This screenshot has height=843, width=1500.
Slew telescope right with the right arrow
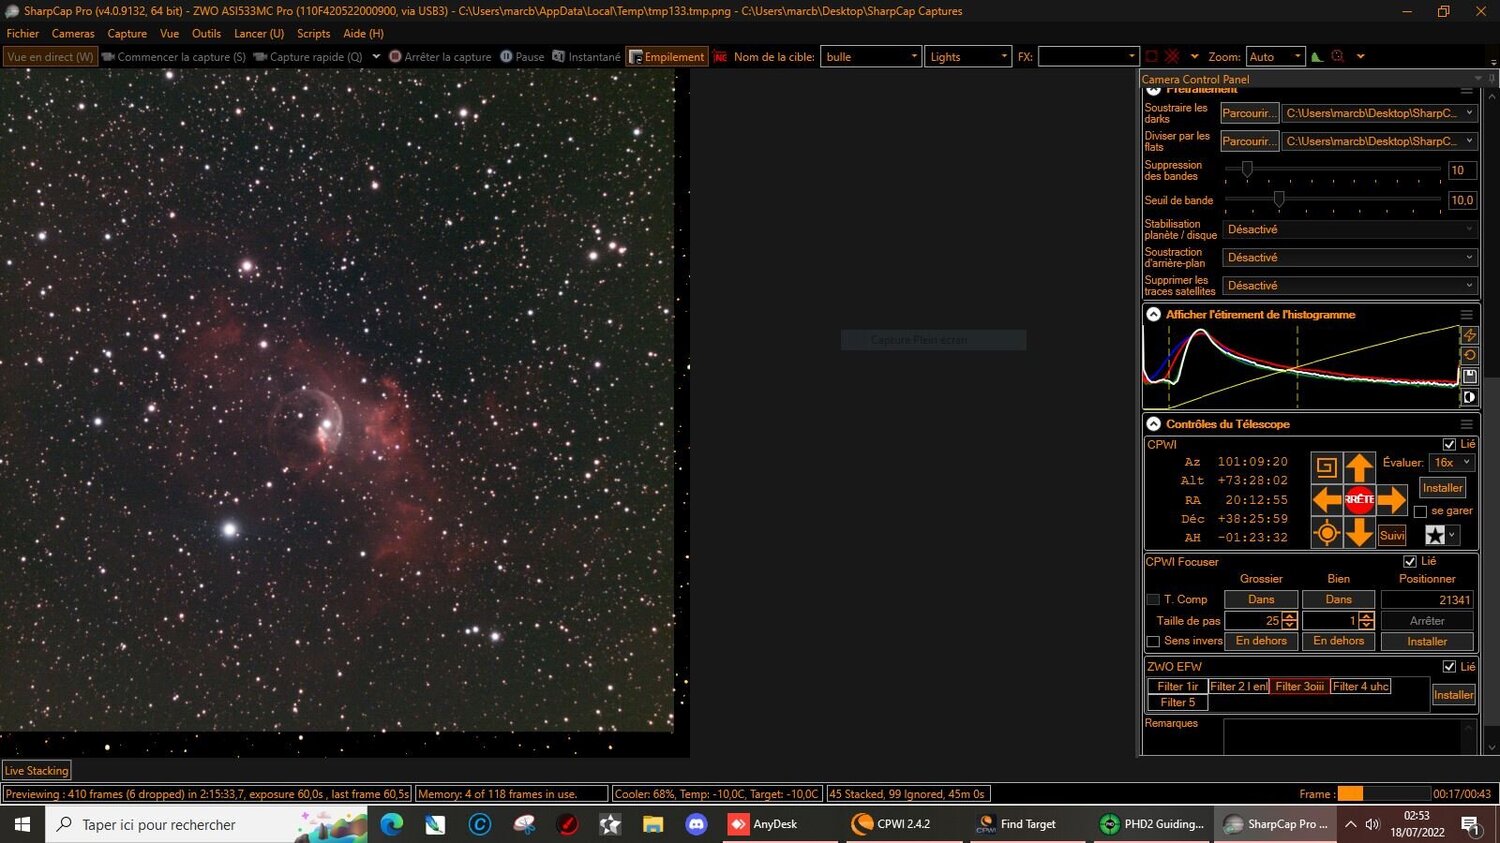click(x=1391, y=499)
